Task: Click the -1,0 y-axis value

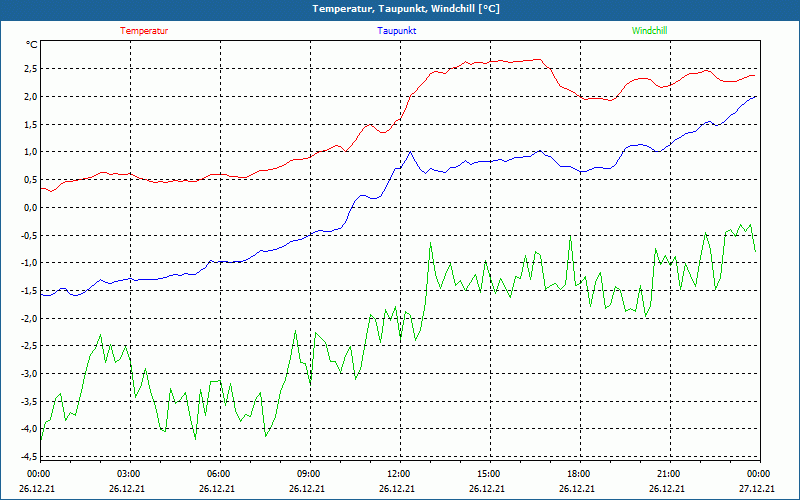Action: point(28,263)
